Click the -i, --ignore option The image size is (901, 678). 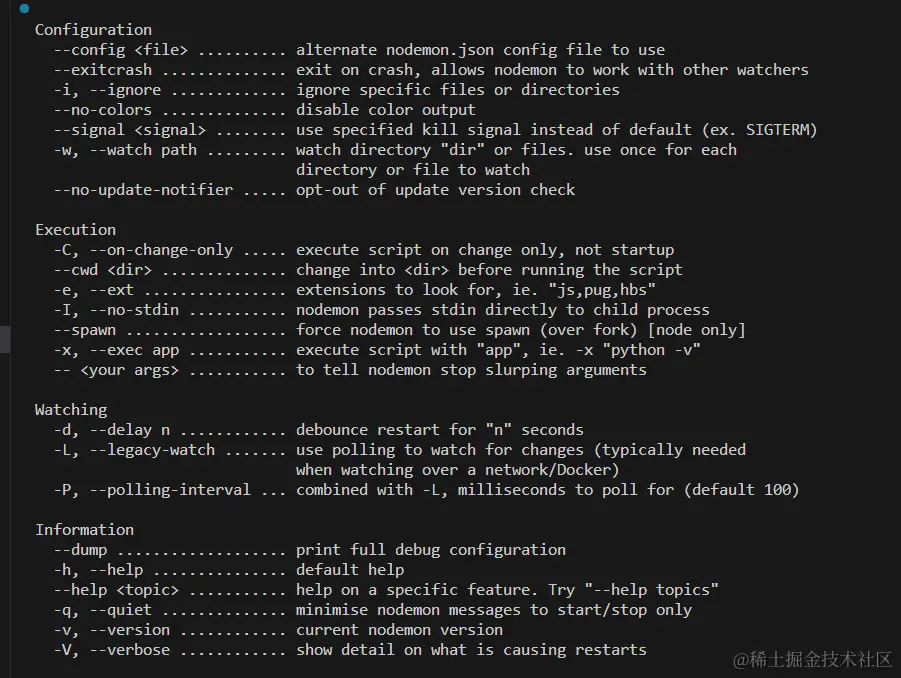pyautogui.click(x=107, y=90)
